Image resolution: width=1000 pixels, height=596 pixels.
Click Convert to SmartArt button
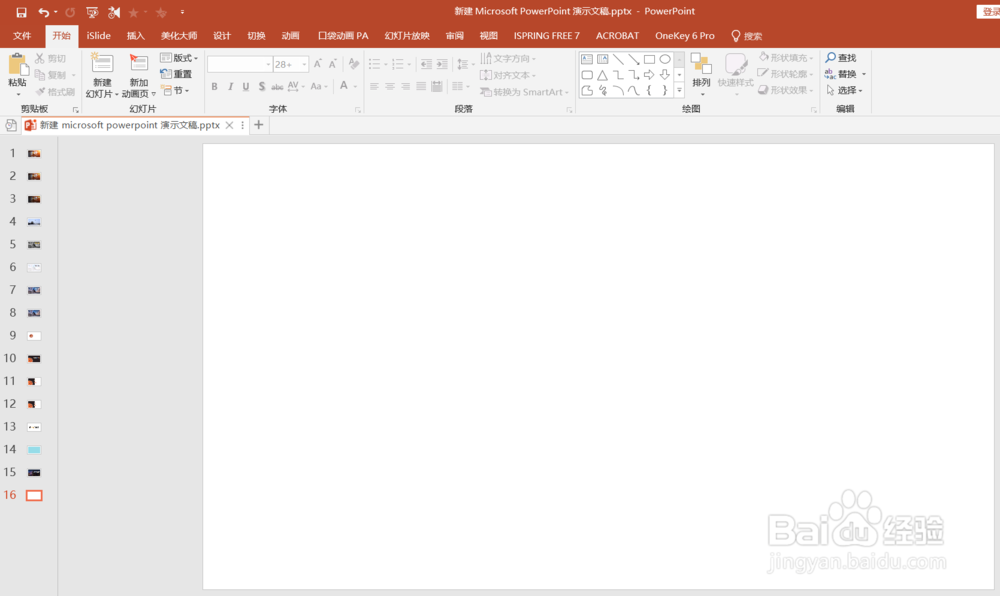click(524, 92)
